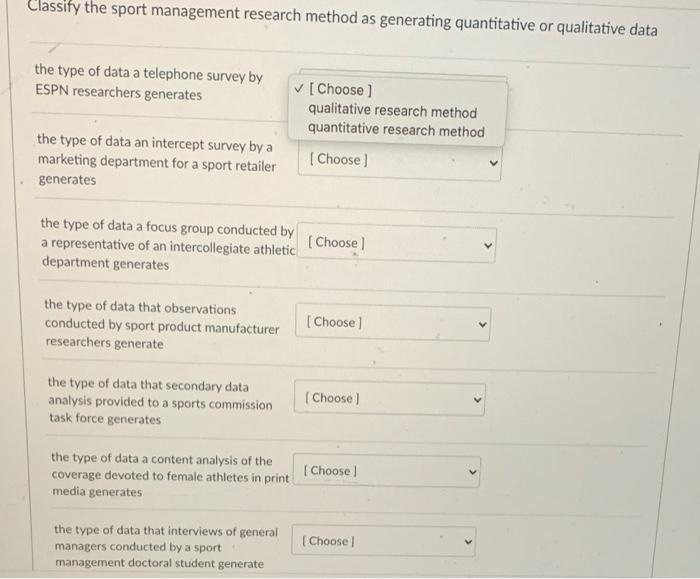Screen dimensions: 700x579
Task: Click the chevron arrow on the observations dropdown
Action: 482,323
